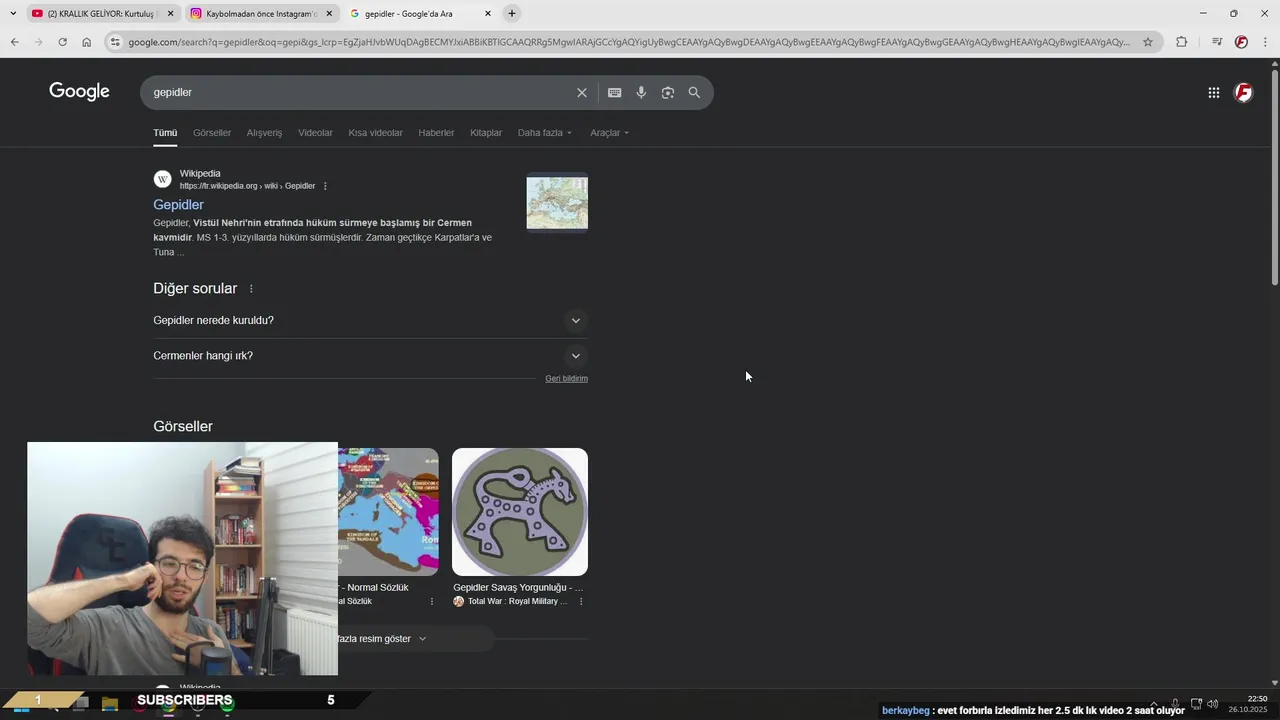
Task: Open the Chrome profile icon in toolbar
Action: click(1241, 42)
